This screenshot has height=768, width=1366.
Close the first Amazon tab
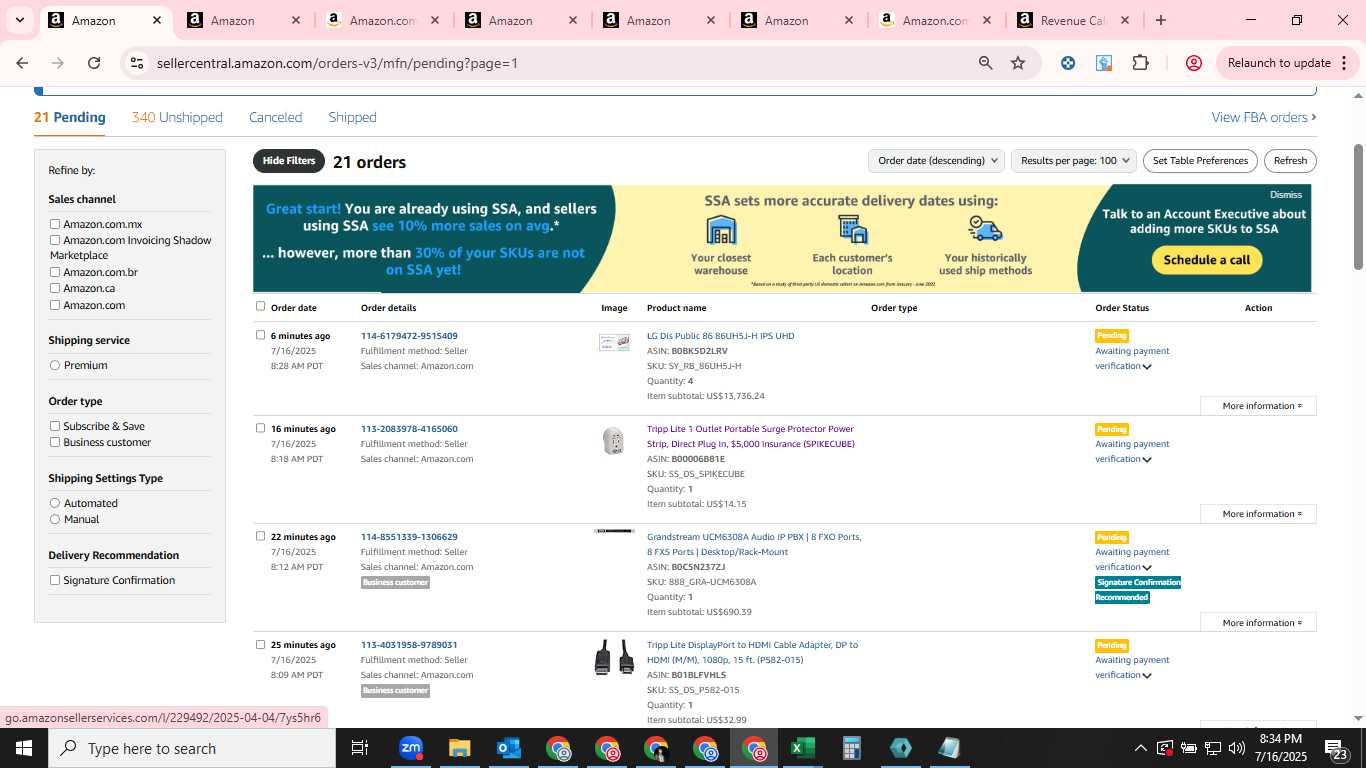pyautogui.click(x=157, y=20)
